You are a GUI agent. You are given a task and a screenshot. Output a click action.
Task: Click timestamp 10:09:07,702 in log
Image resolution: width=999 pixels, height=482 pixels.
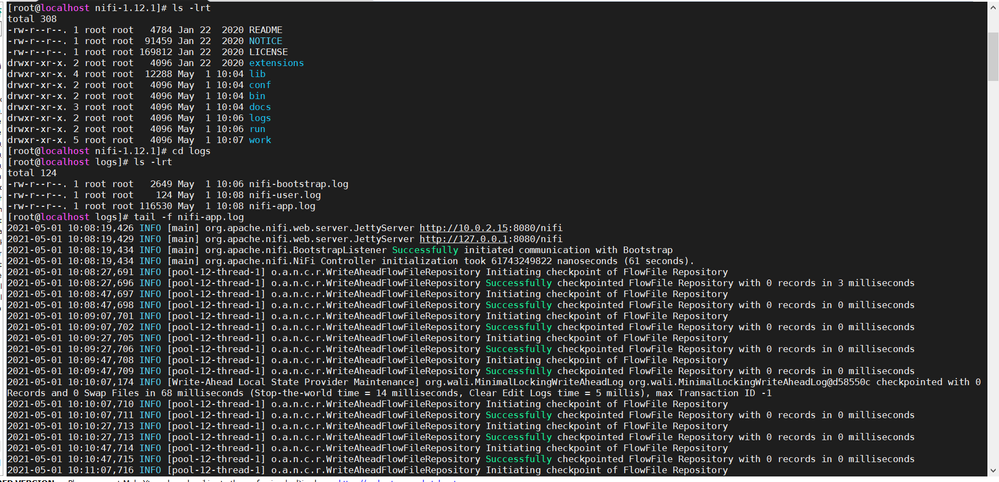coord(101,327)
